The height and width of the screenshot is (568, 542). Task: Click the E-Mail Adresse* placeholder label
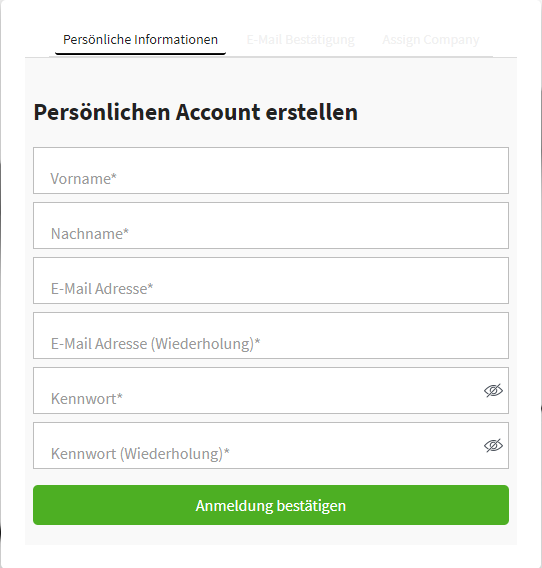point(102,289)
